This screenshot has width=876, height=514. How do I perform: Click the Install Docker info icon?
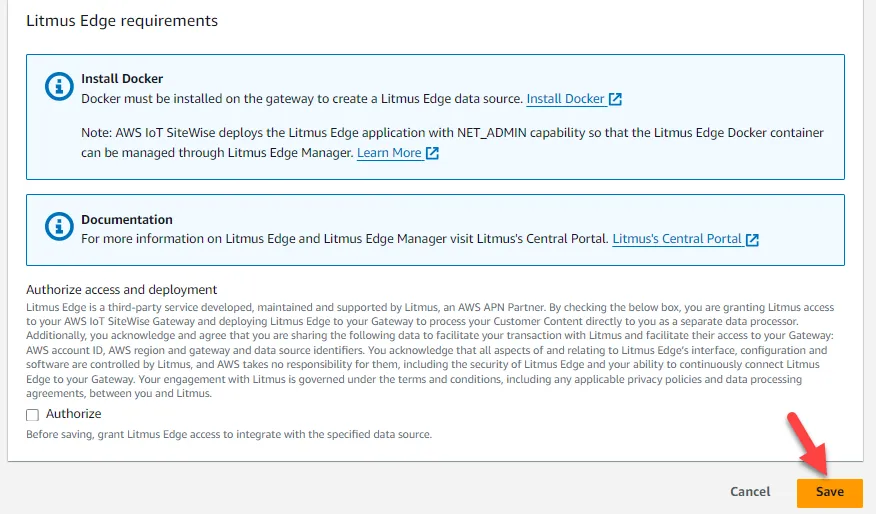point(59,87)
